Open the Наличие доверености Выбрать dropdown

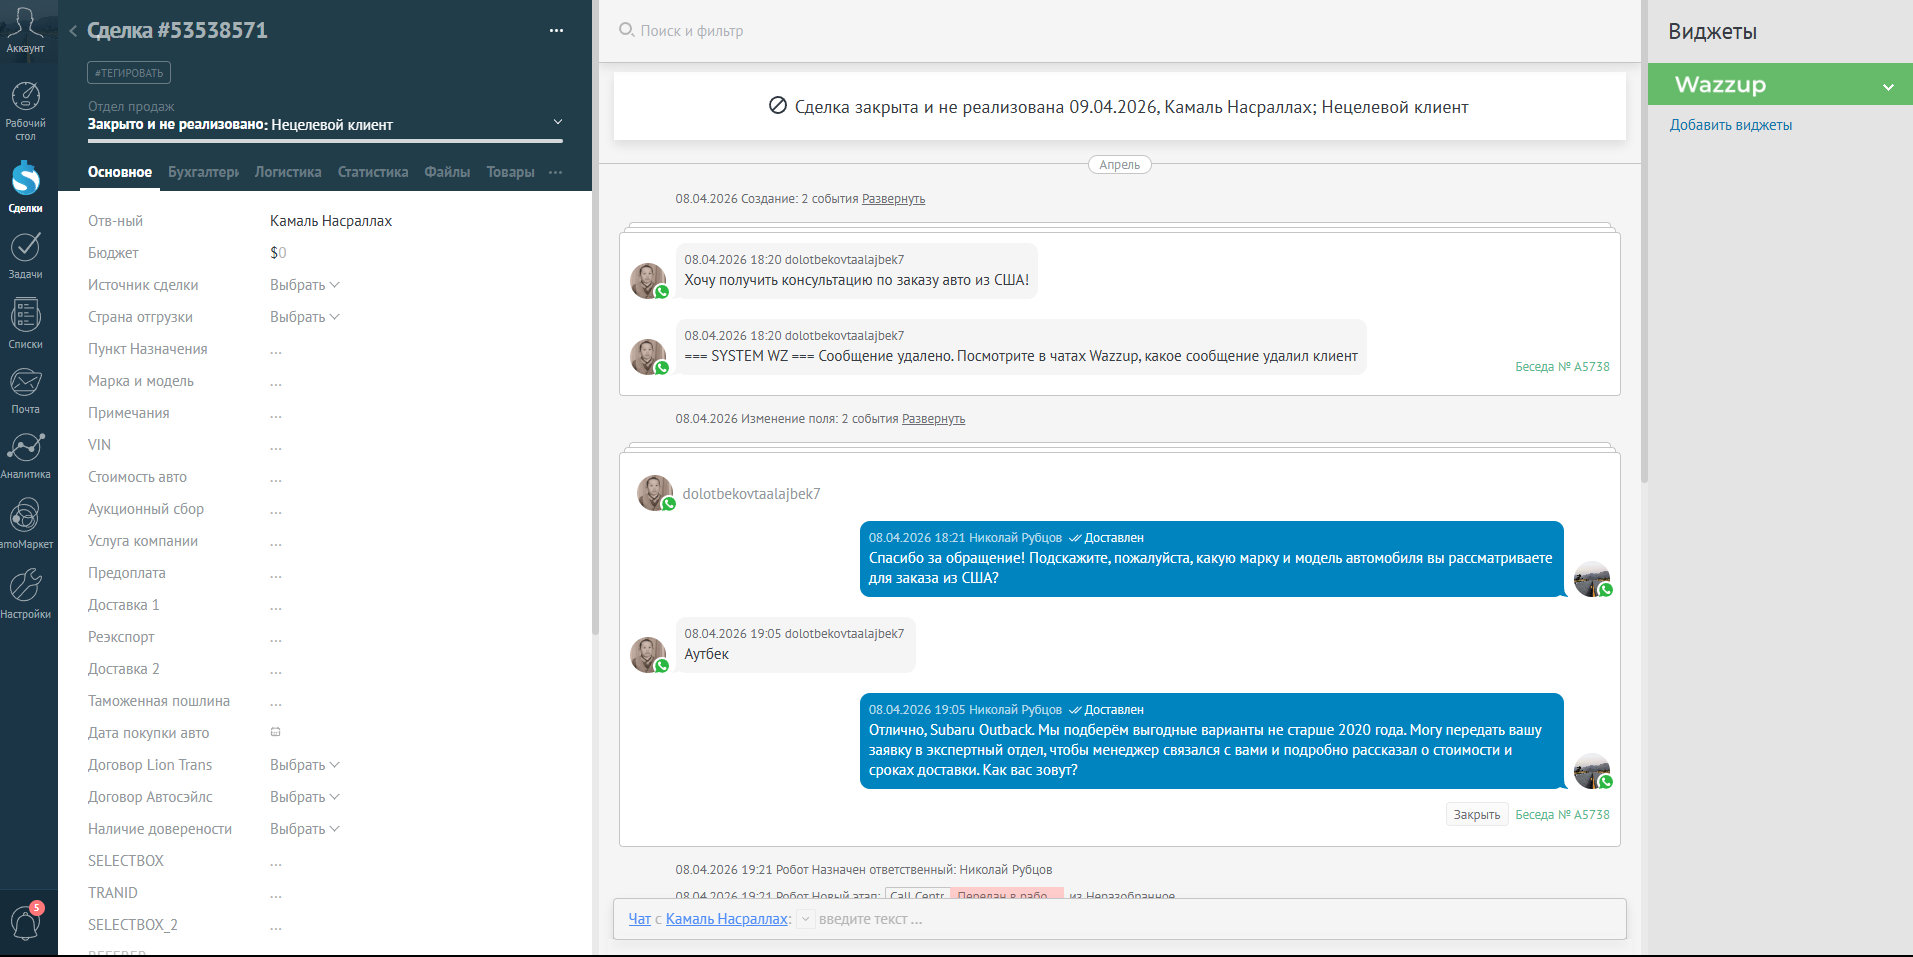pyautogui.click(x=305, y=829)
